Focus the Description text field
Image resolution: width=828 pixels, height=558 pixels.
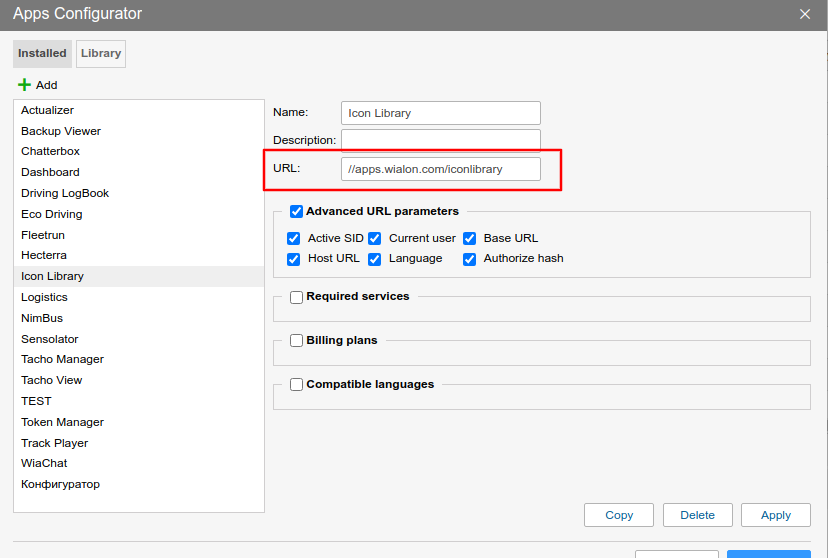pos(440,140)
